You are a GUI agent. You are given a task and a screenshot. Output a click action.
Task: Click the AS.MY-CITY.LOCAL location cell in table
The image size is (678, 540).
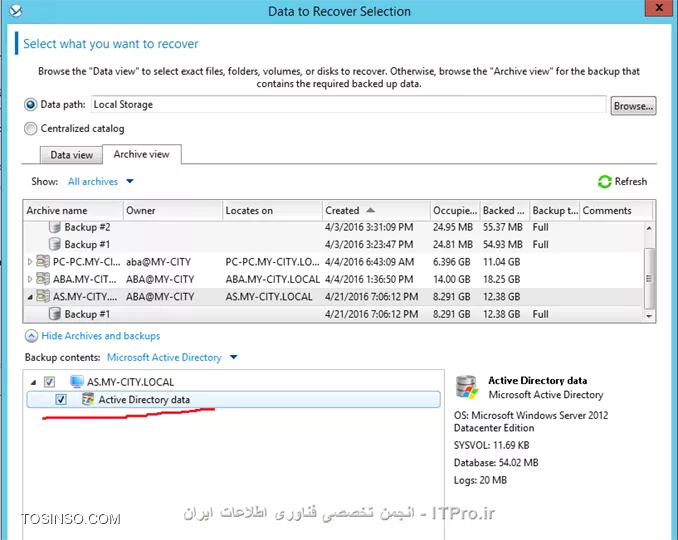(x=269, y=297)
